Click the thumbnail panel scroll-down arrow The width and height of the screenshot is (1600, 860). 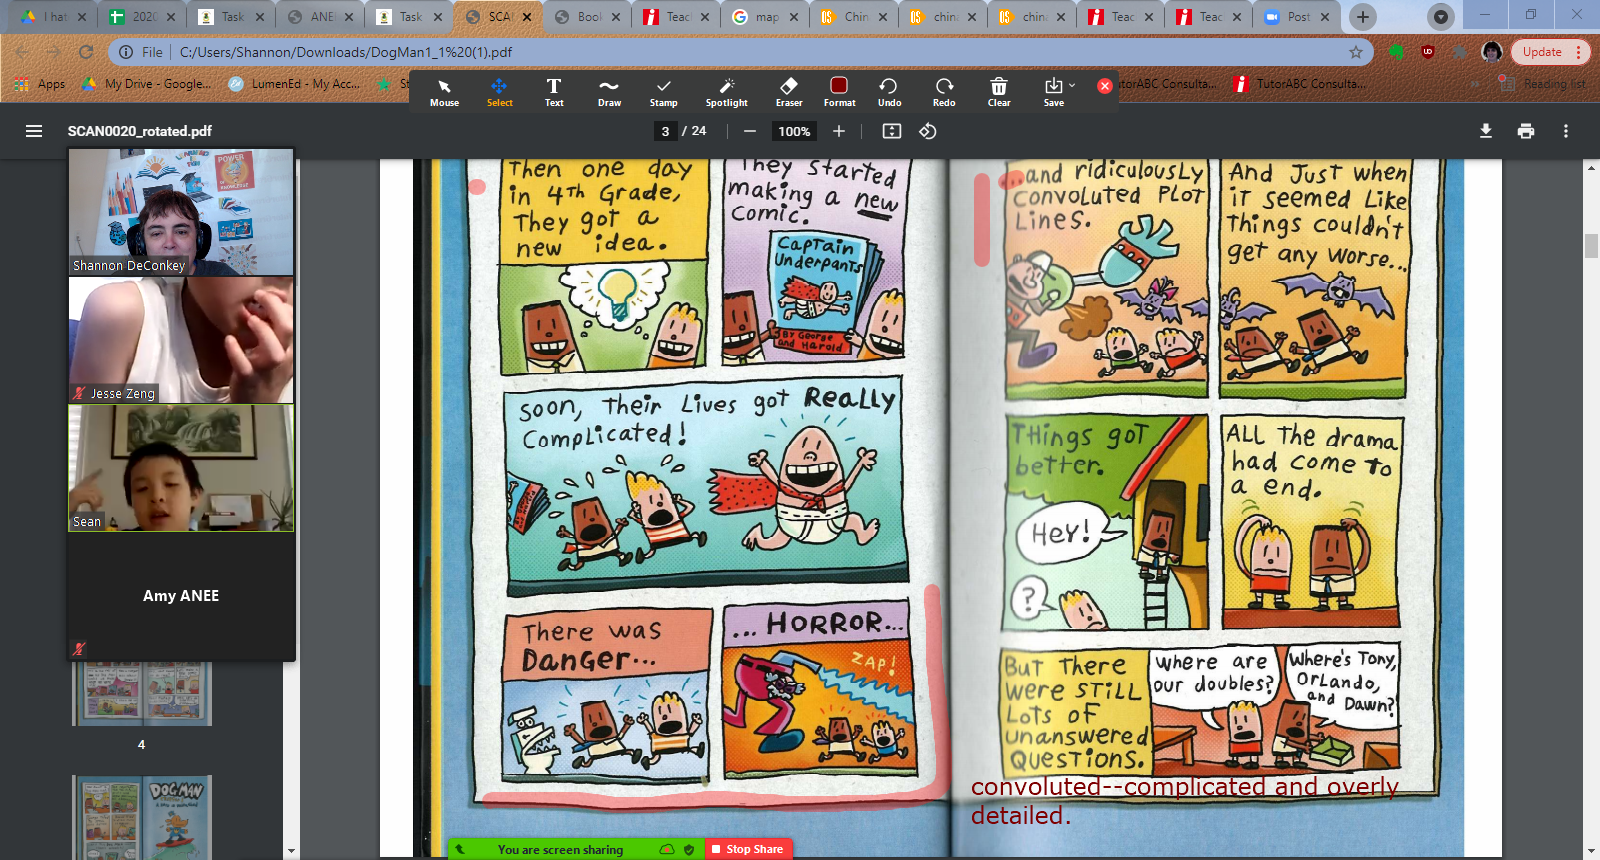click(291, 851)
